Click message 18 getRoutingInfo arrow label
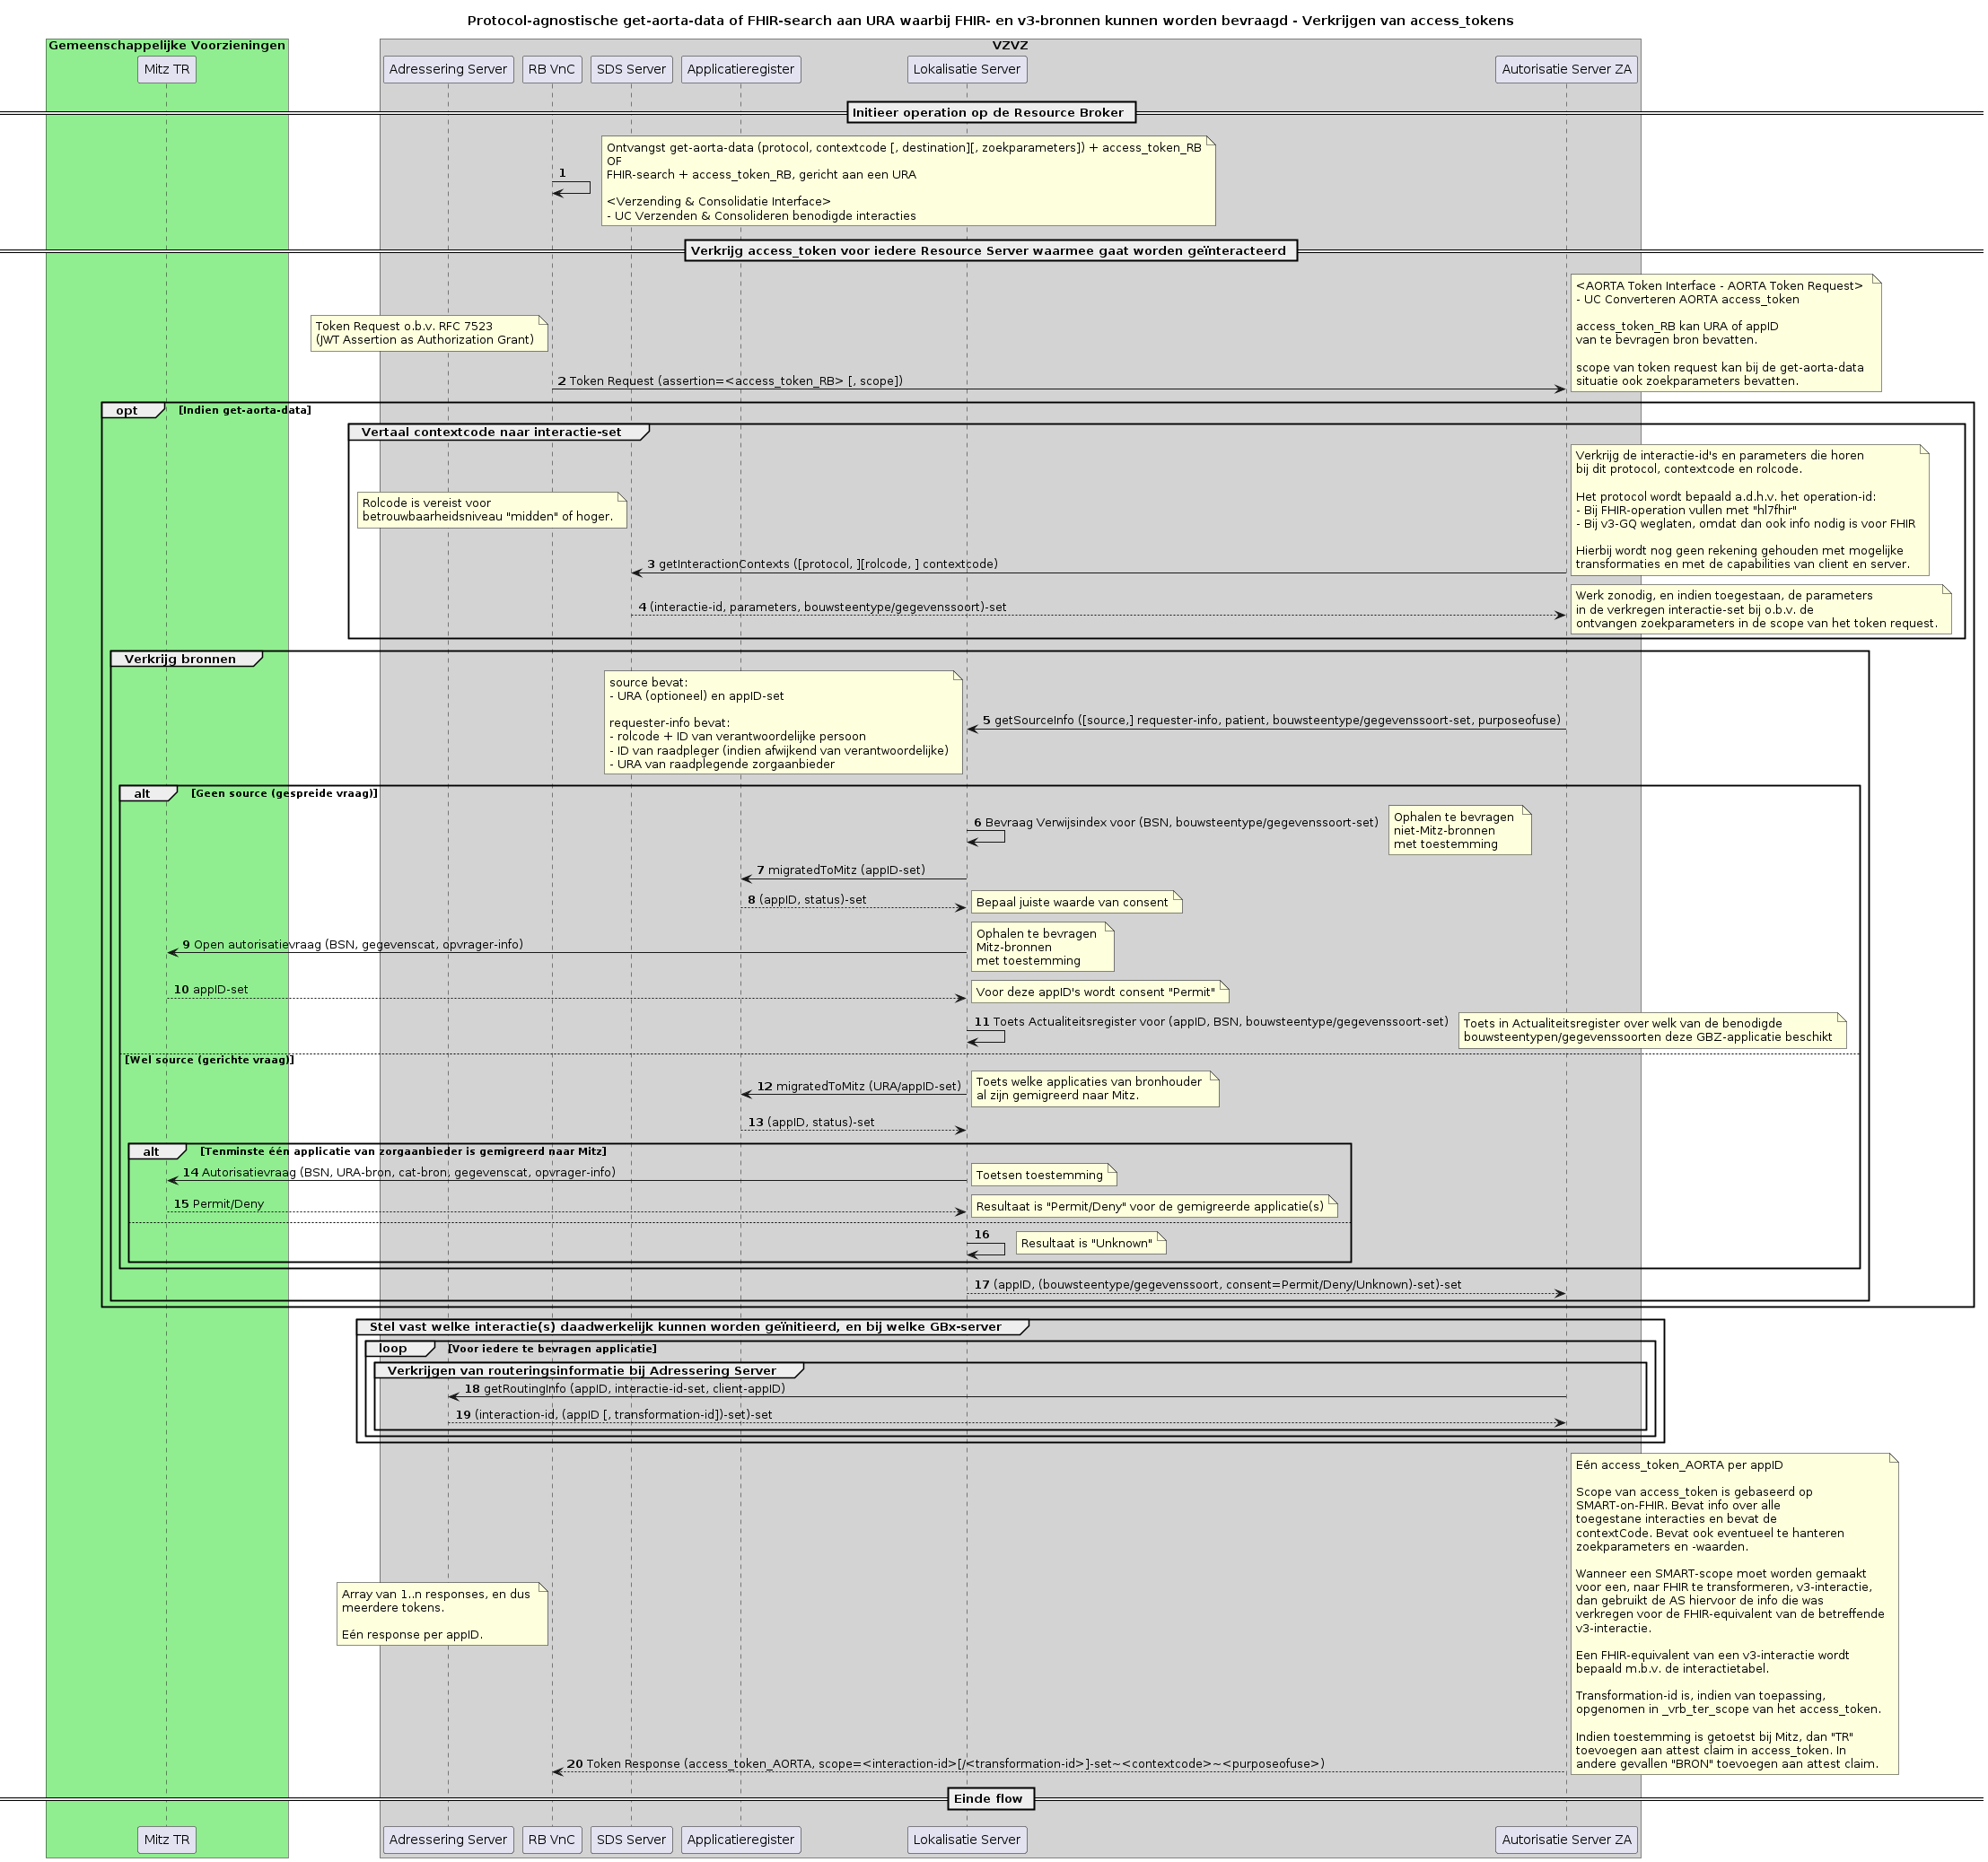1988x1862 pixels. click(624, 1388)
